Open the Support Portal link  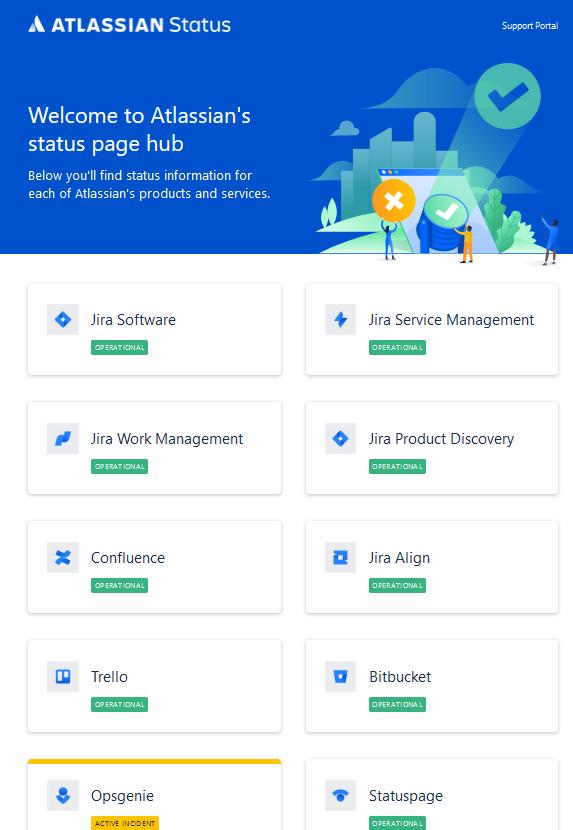point(530,26)
